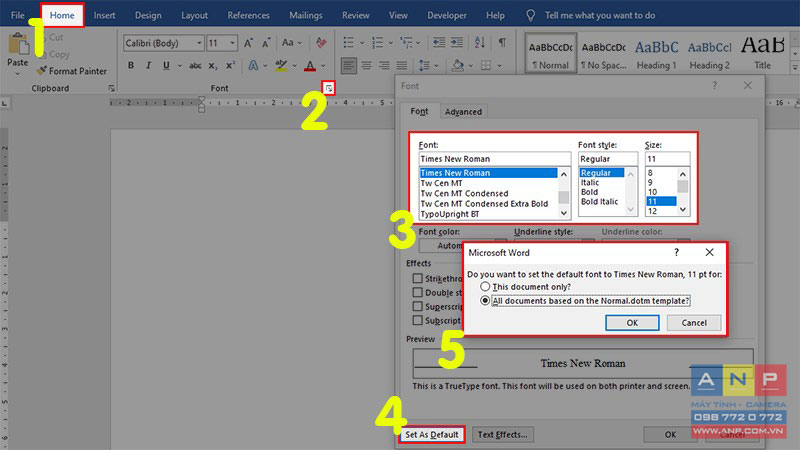The width and height of the screenshot is (800, 450).
Task: Select 'This document only?' radio option
Action: coord(485,287)
